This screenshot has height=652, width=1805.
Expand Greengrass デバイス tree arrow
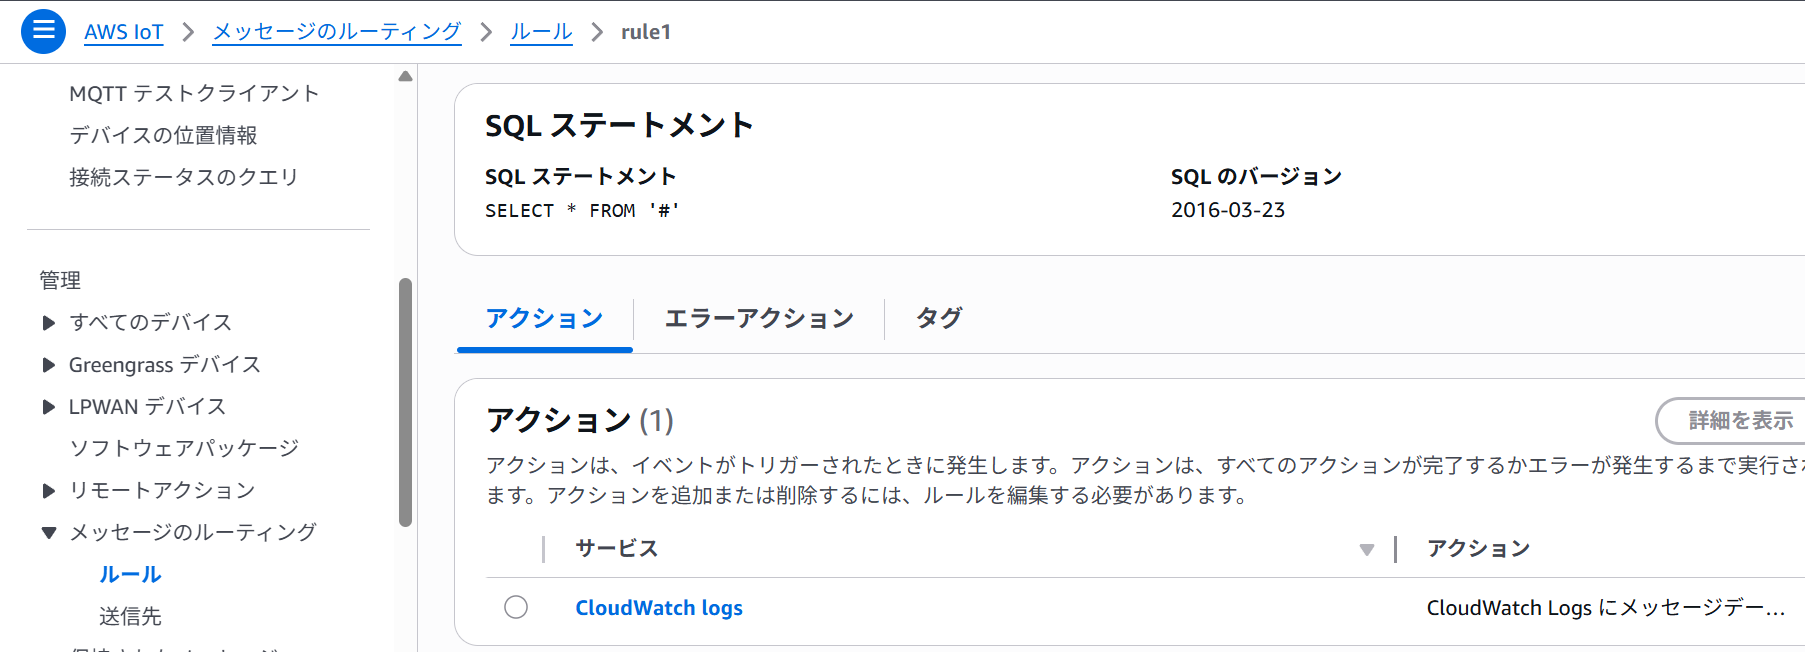[x=48, y=365]
